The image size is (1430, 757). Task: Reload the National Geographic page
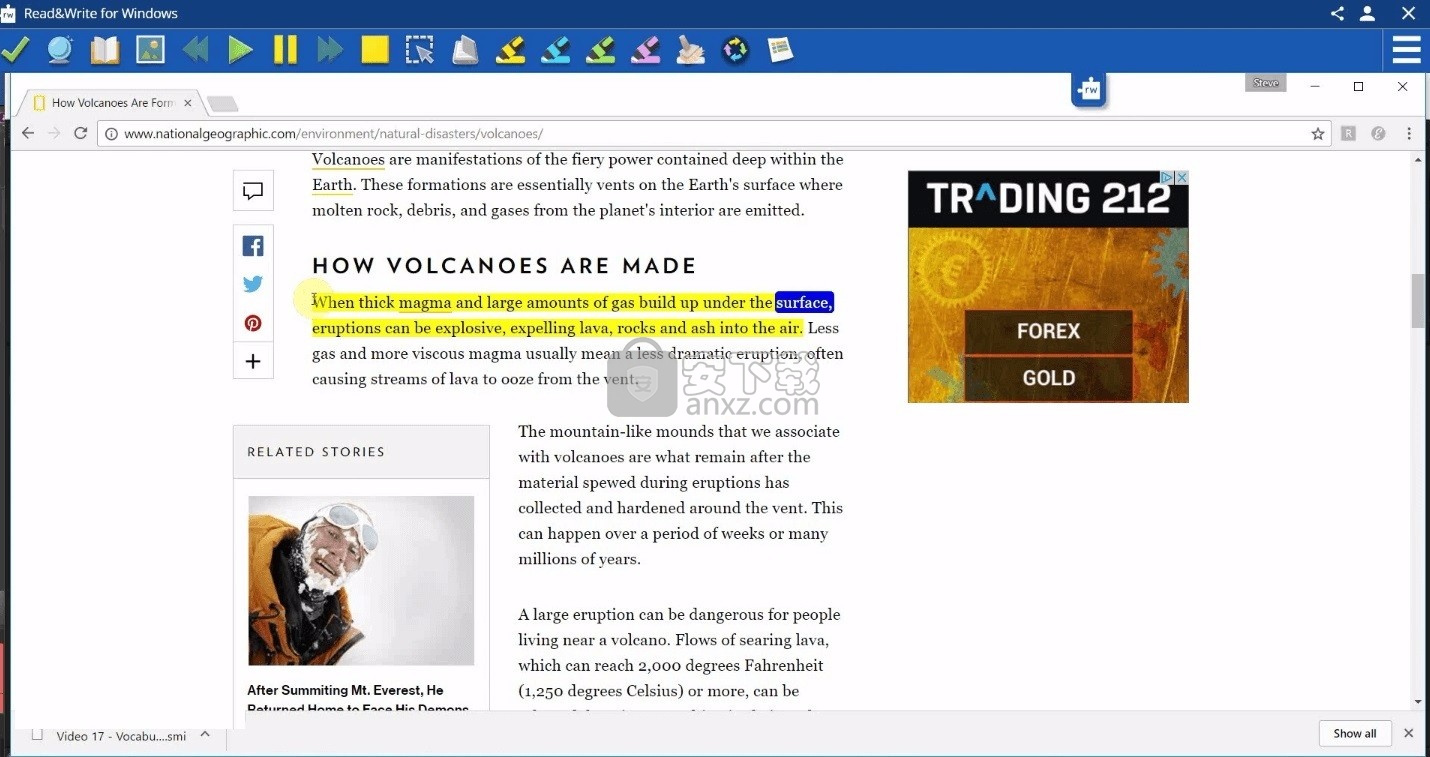pyautogui.click(x=81, y=133)
